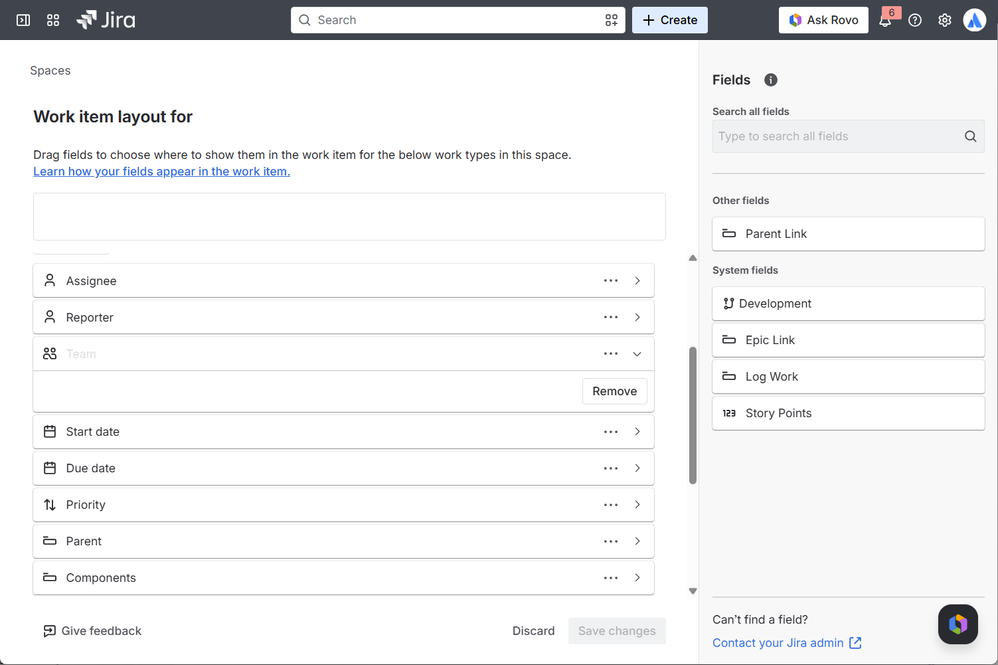Screen dimensions: 998x665
Task: Open more options for Priority
Action: pyautogui.click(x=611, y=505)
